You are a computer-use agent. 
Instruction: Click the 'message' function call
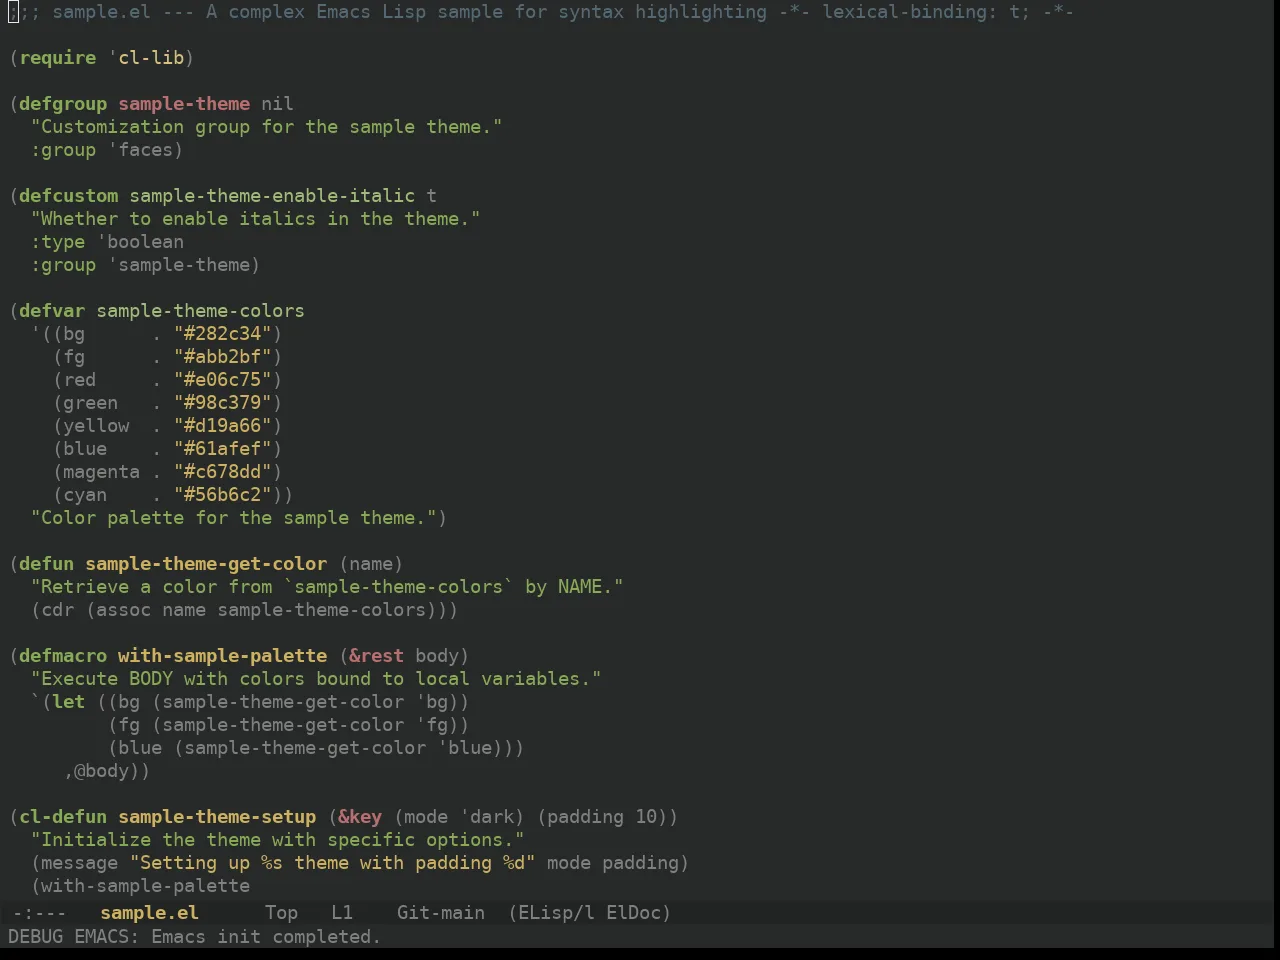coord(80,862)
